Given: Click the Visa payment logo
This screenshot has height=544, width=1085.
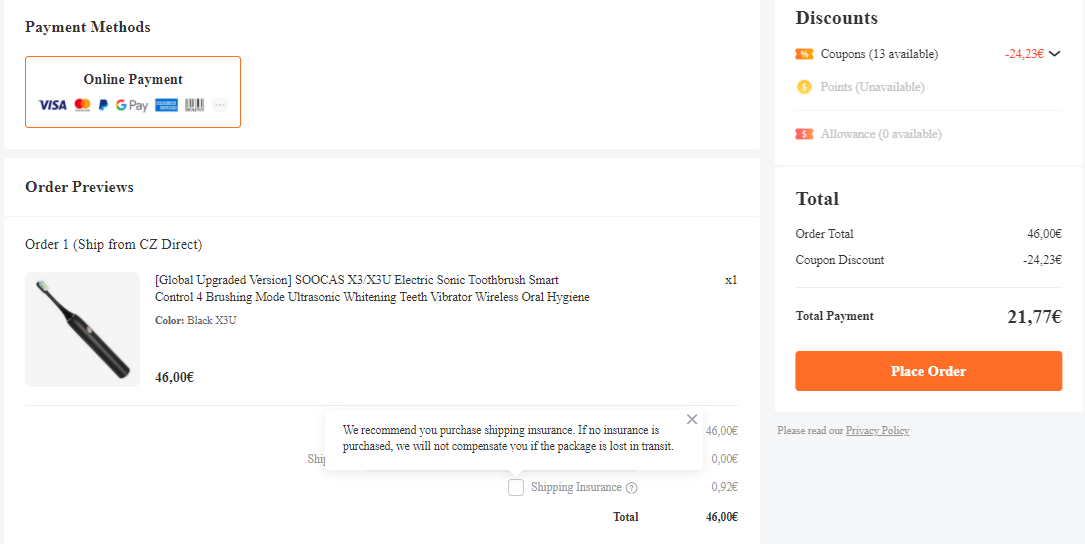Looking at the screenshot, I should click(x=52, y=105).
